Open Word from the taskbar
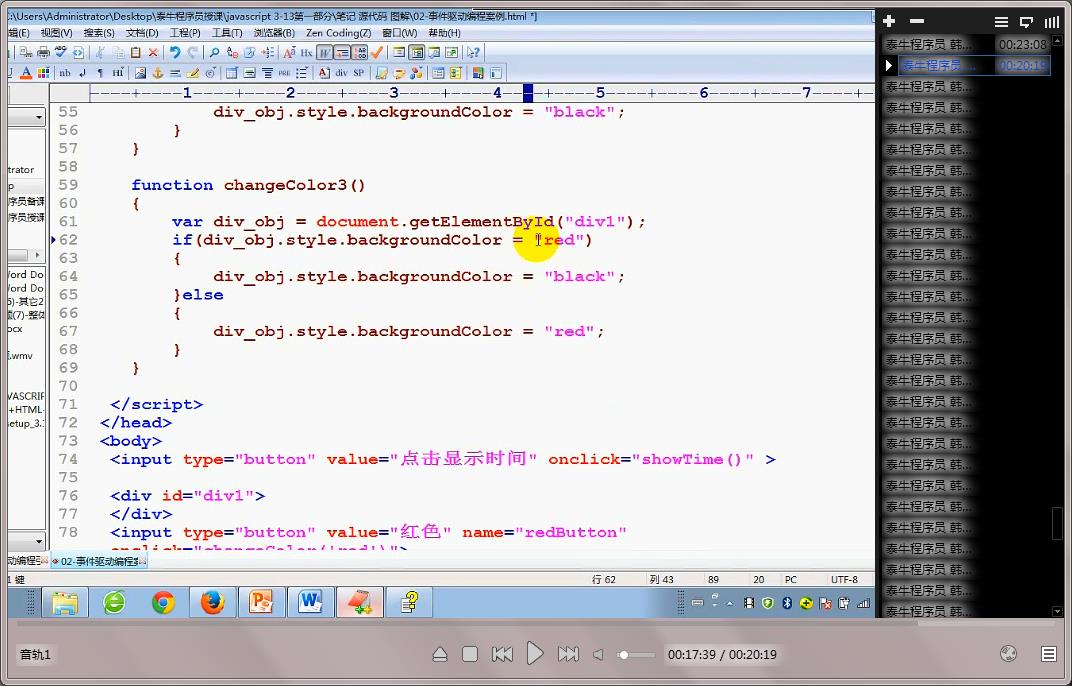 click(x=310, y=603)
